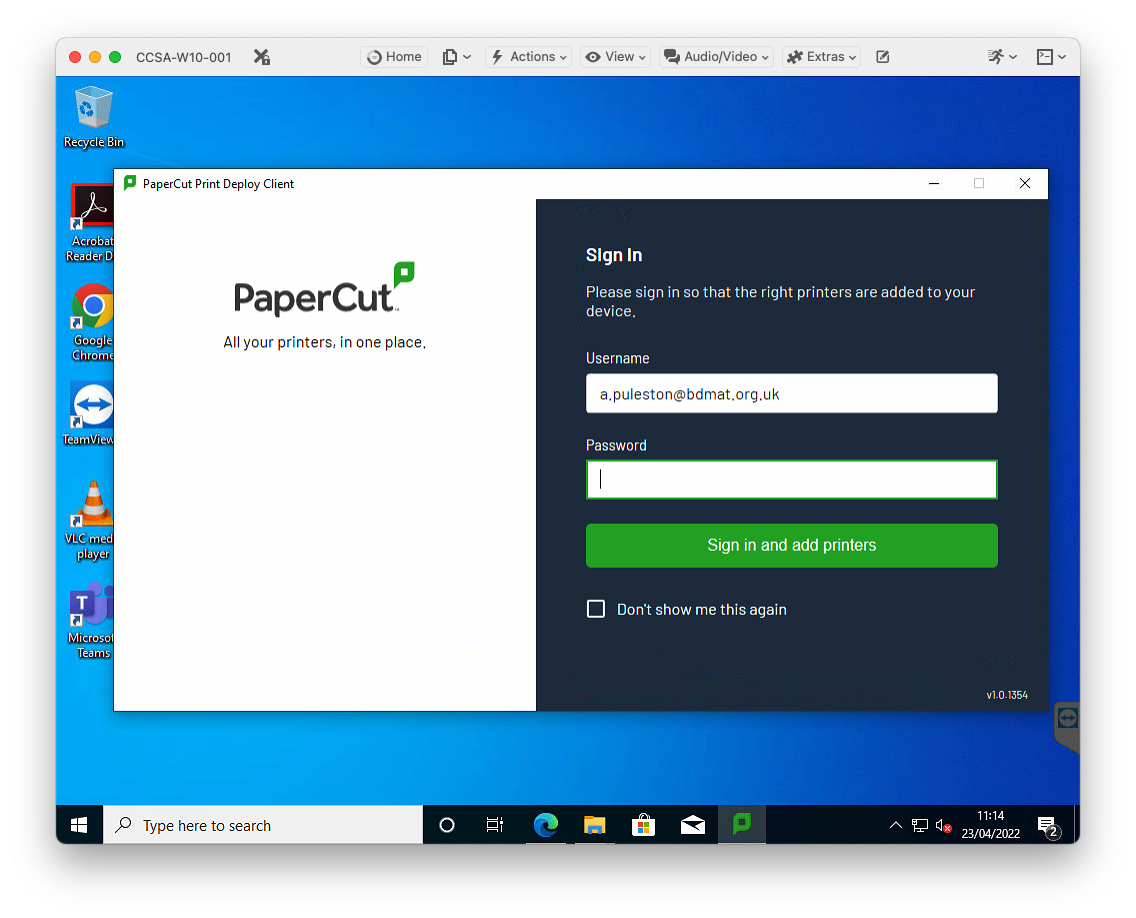The height and width of the screenshot is (918, 1136).
Task: Expand the Audio/Video menu
Action: pos(717,57)
